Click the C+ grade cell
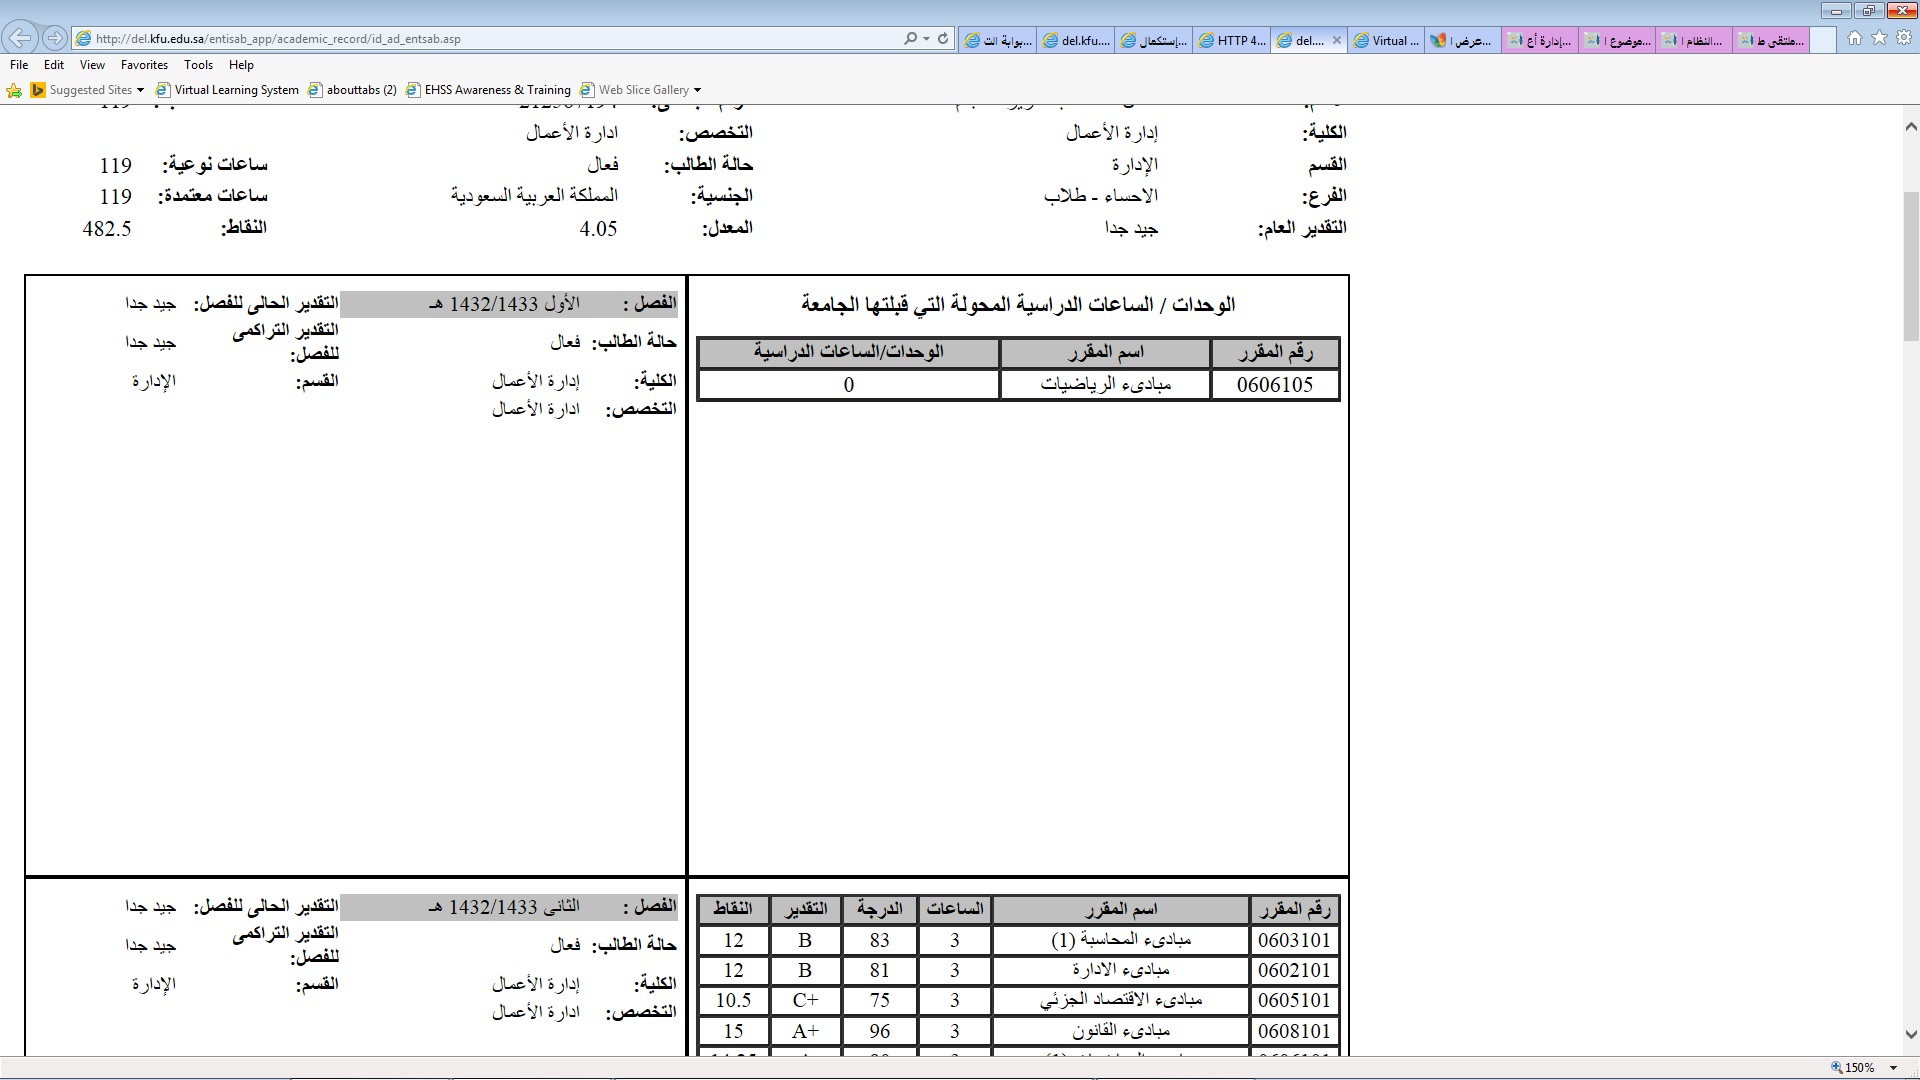The width and height of the screenshot is (1920, 1080). pos(805,1000)
